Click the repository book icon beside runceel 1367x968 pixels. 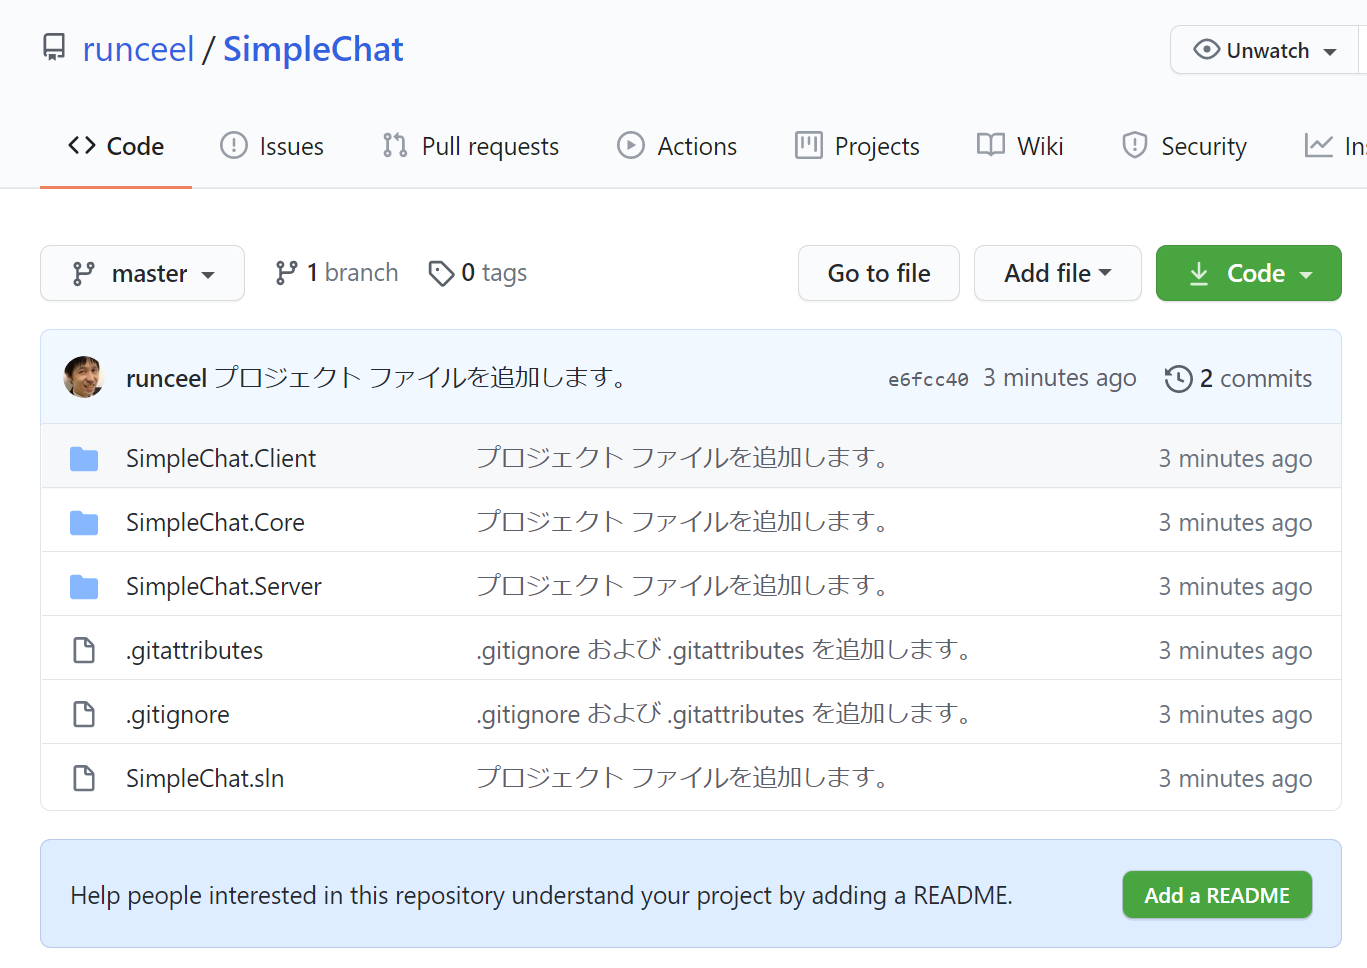pyautogui.click(x=54, y=47)
